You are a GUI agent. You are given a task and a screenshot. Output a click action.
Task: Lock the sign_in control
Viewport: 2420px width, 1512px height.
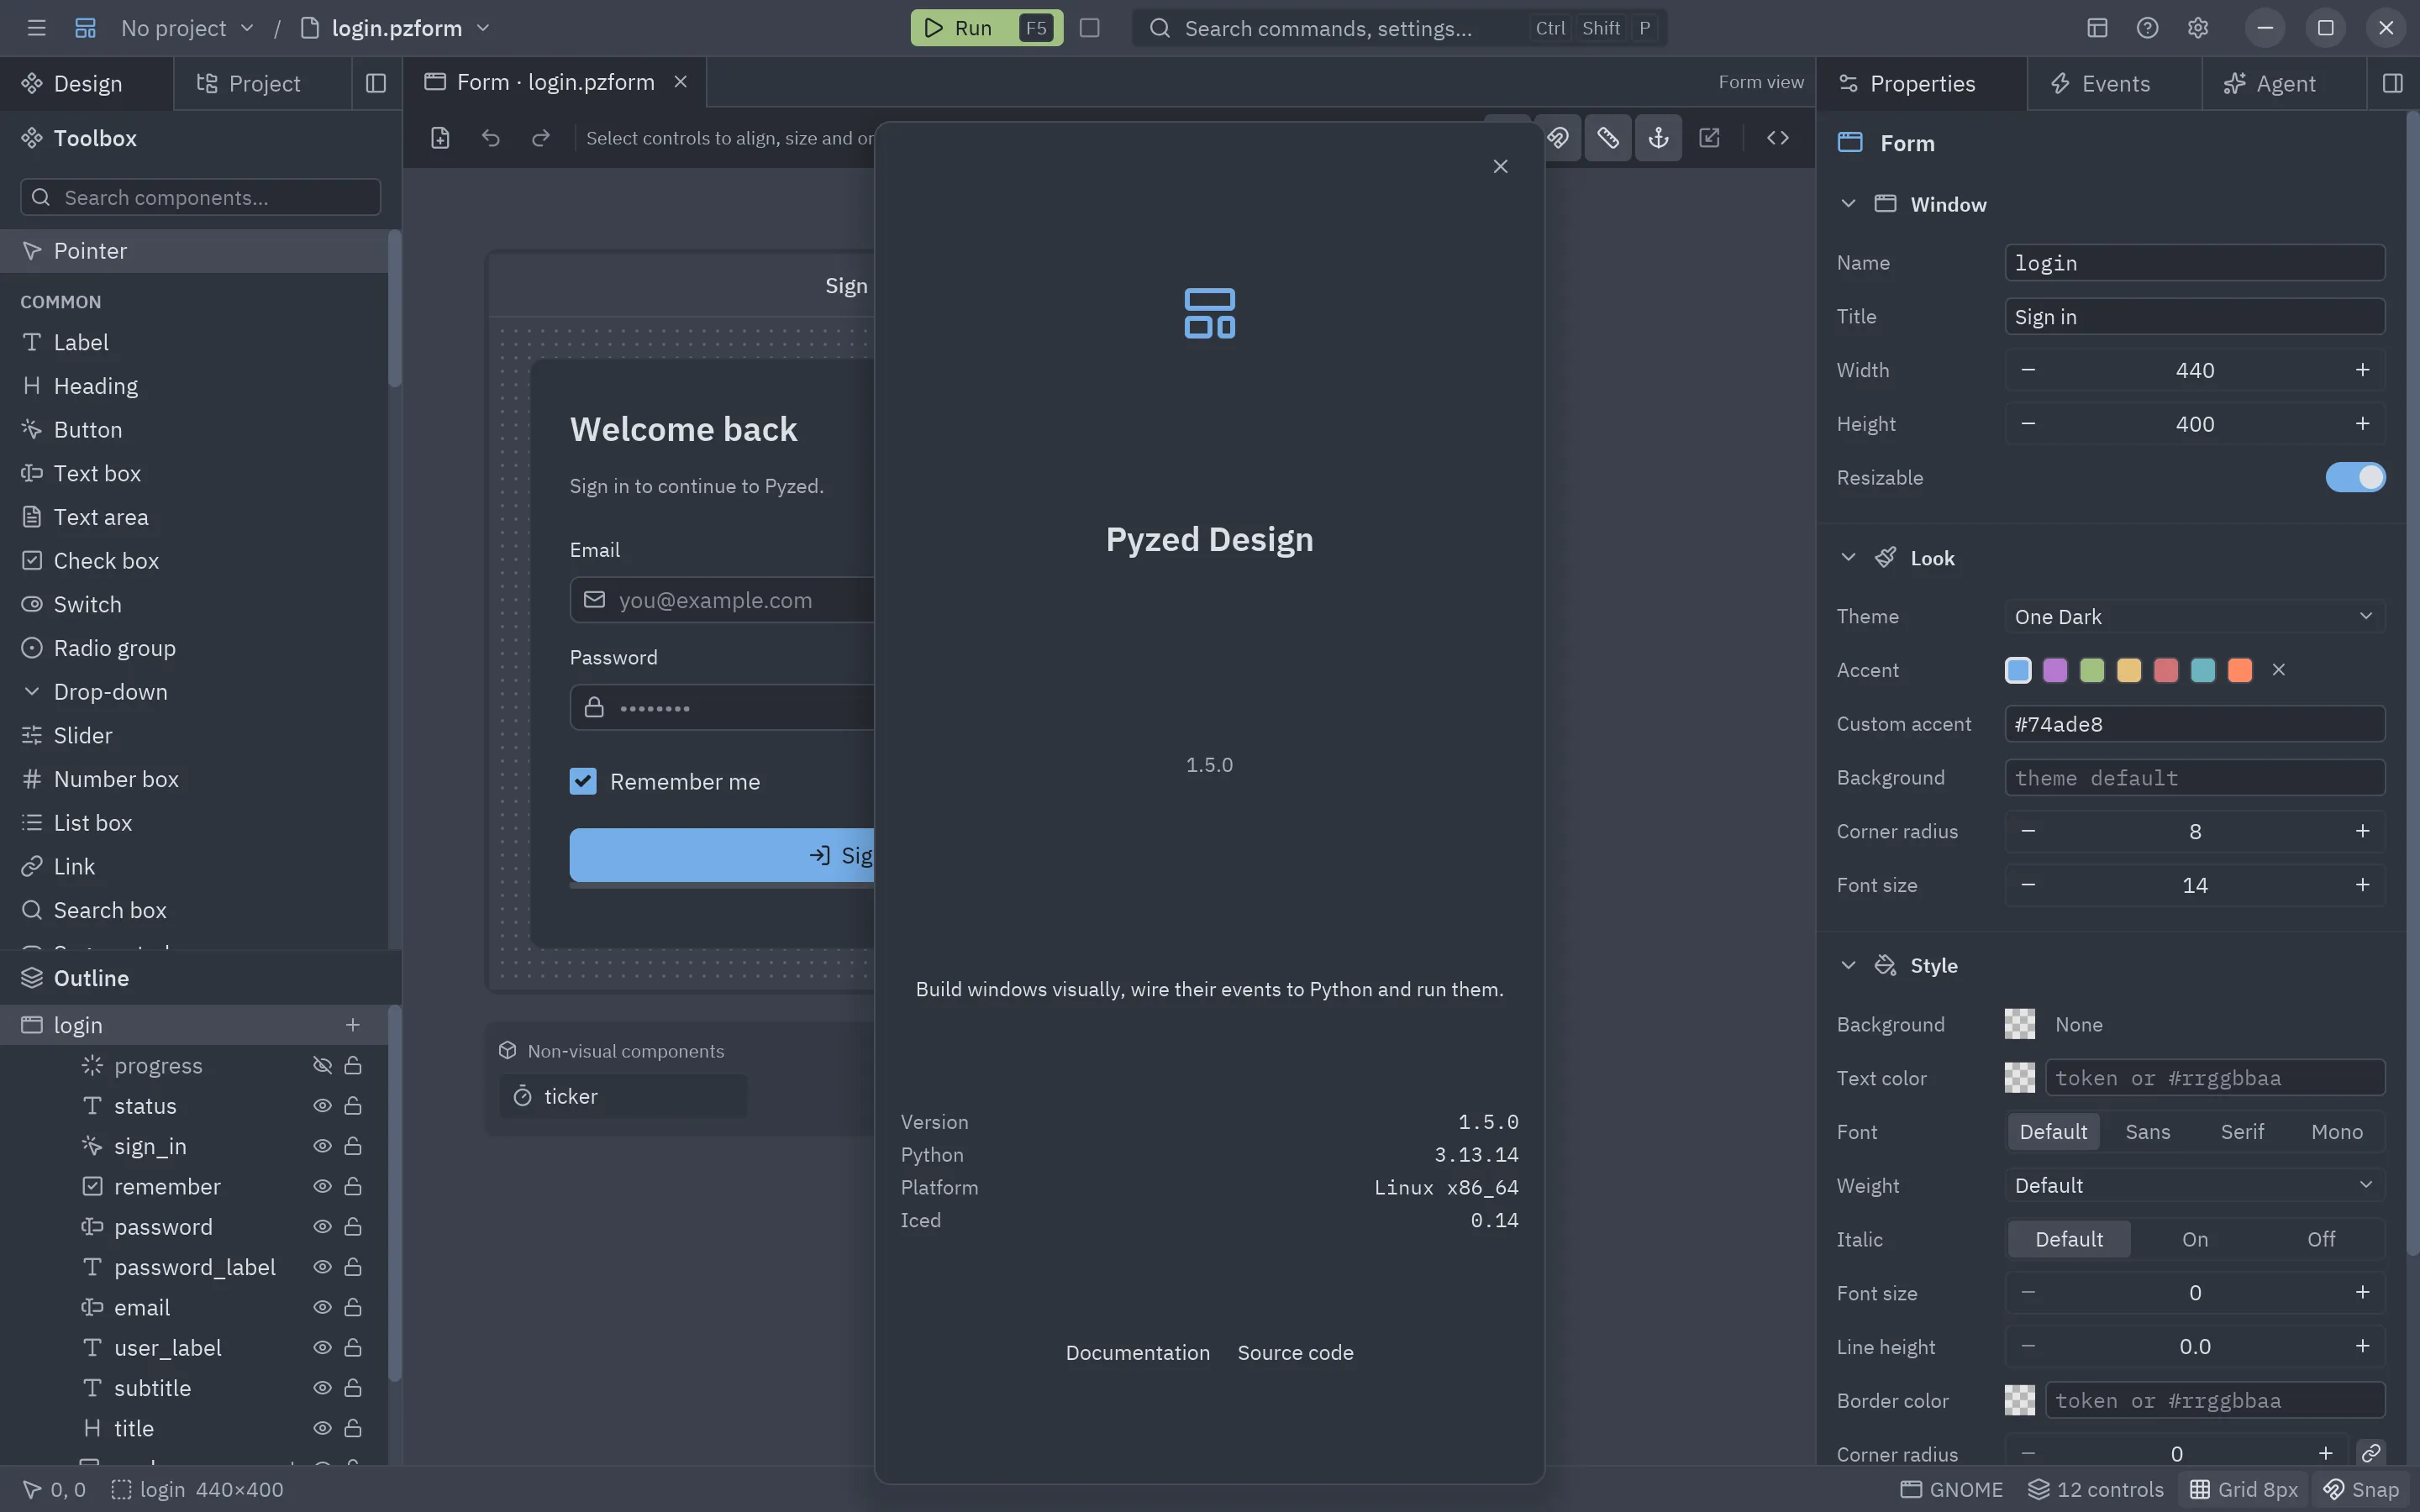(353, 1146)
